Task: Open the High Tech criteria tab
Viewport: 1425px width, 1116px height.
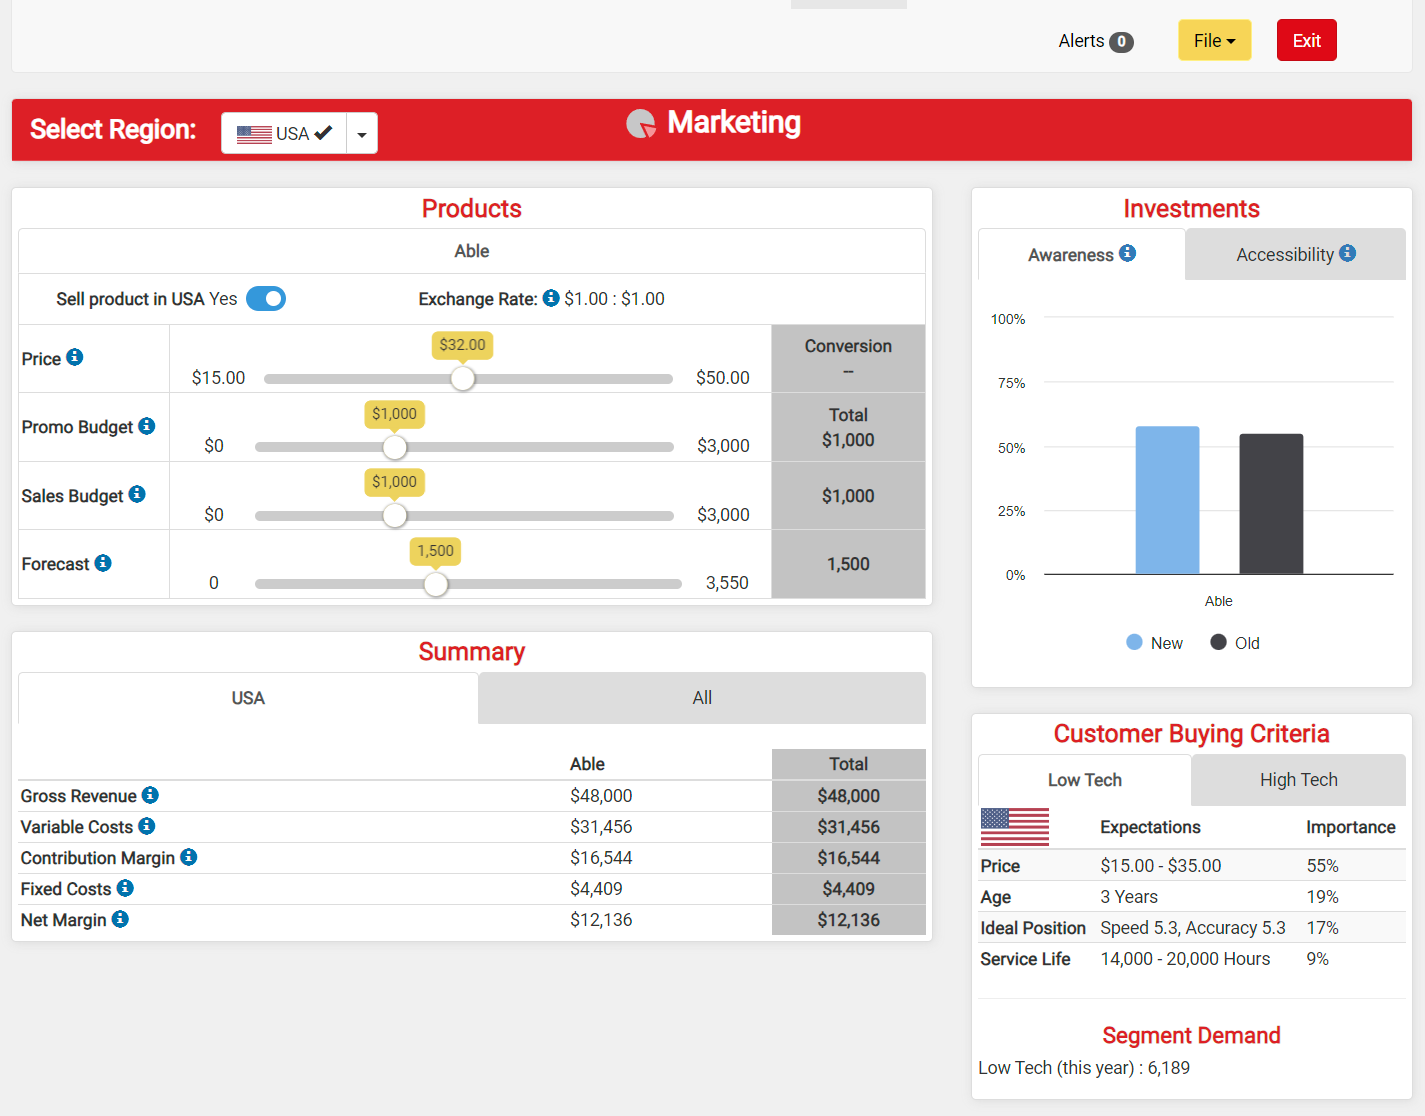Action: click(x=1298, y=780)
